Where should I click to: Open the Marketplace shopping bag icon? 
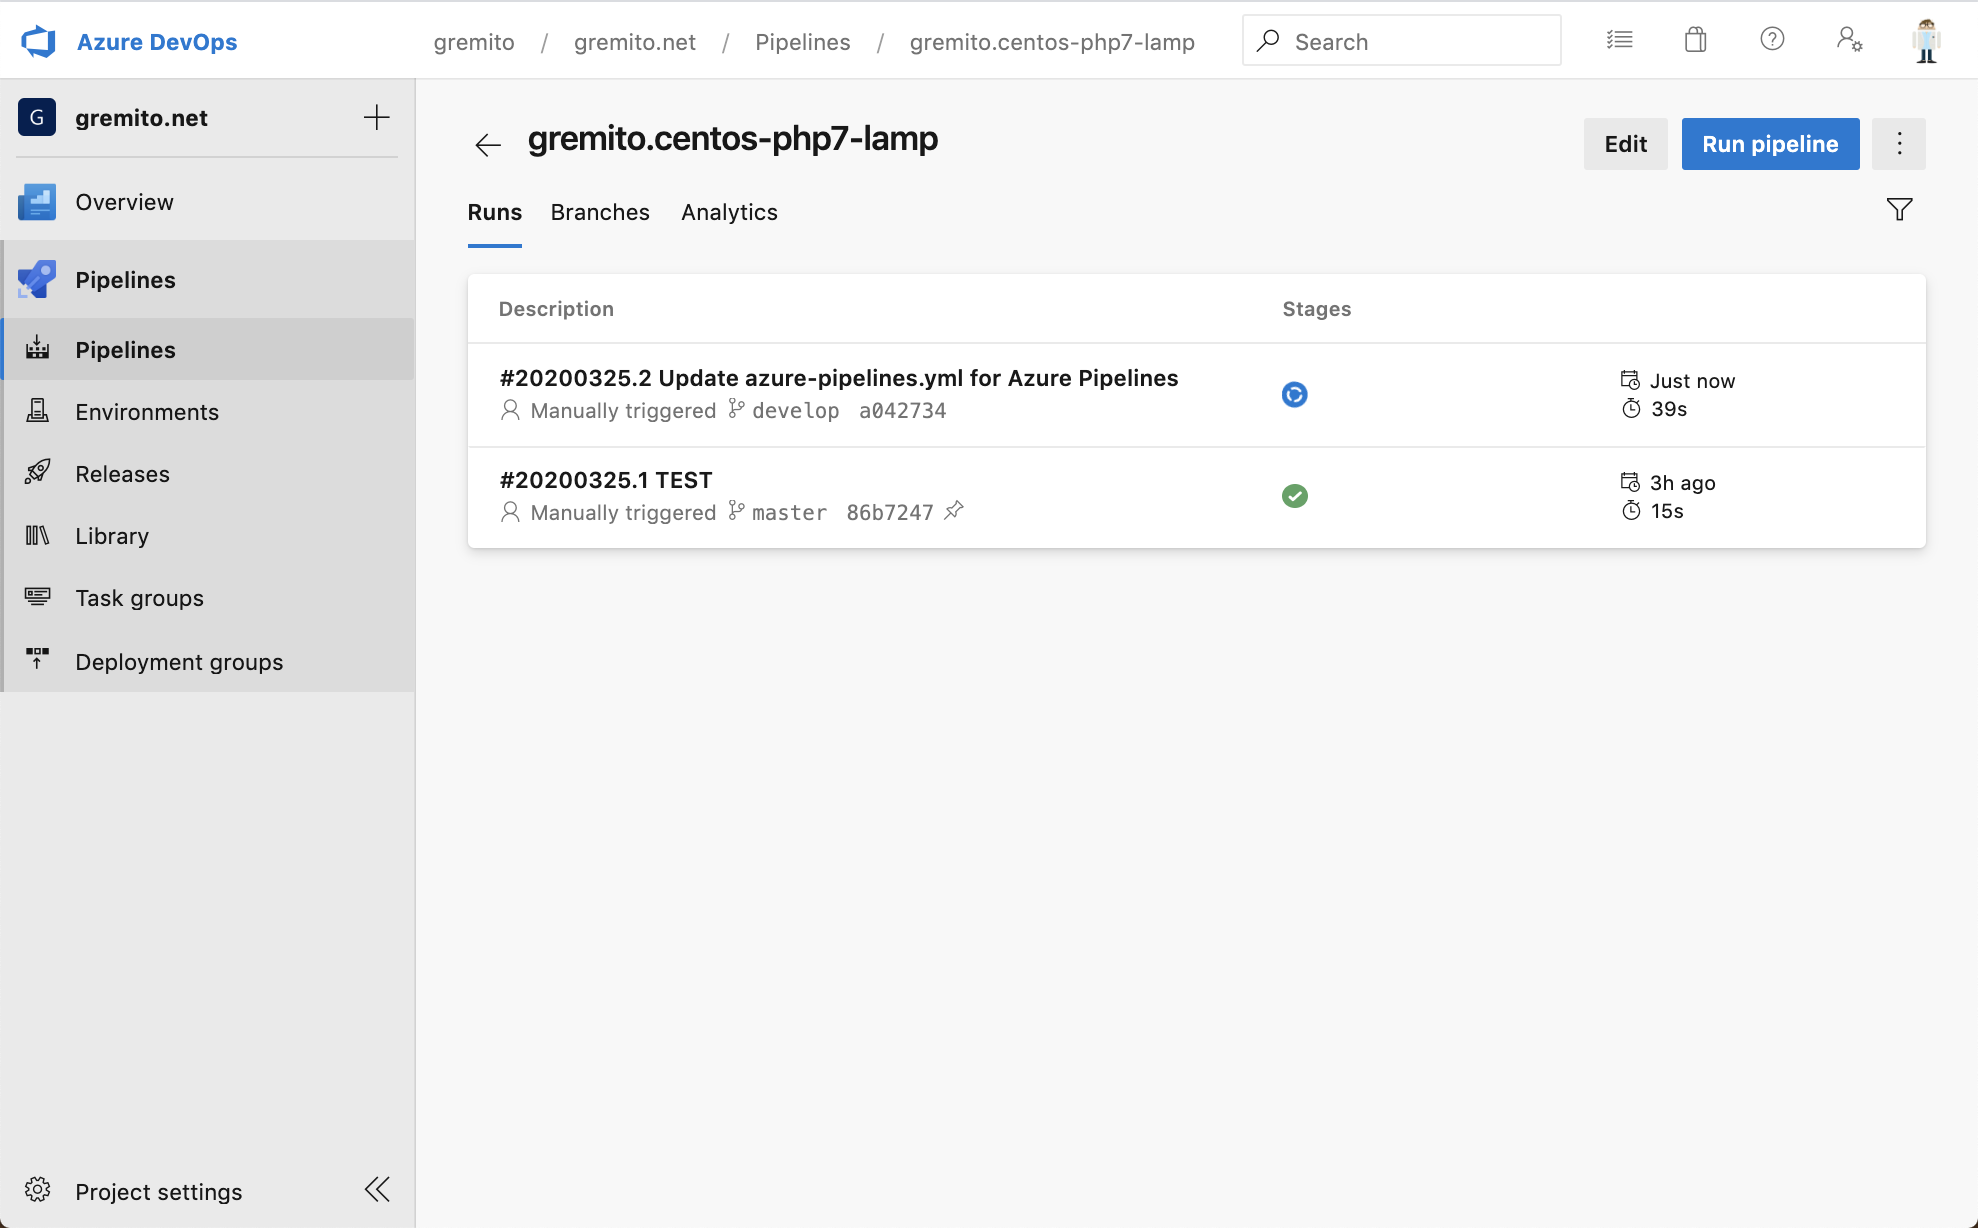pyautogui.click(x=1695, y=40)
